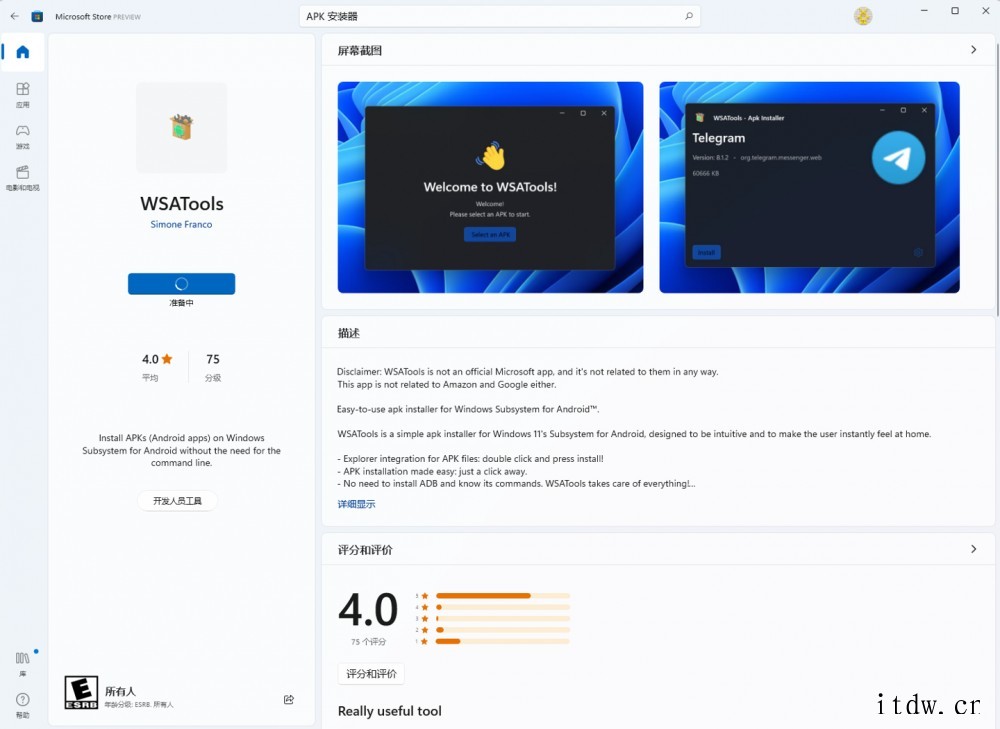
Task: Click the 5-star rating bar
Action: (x=503, y=596)
